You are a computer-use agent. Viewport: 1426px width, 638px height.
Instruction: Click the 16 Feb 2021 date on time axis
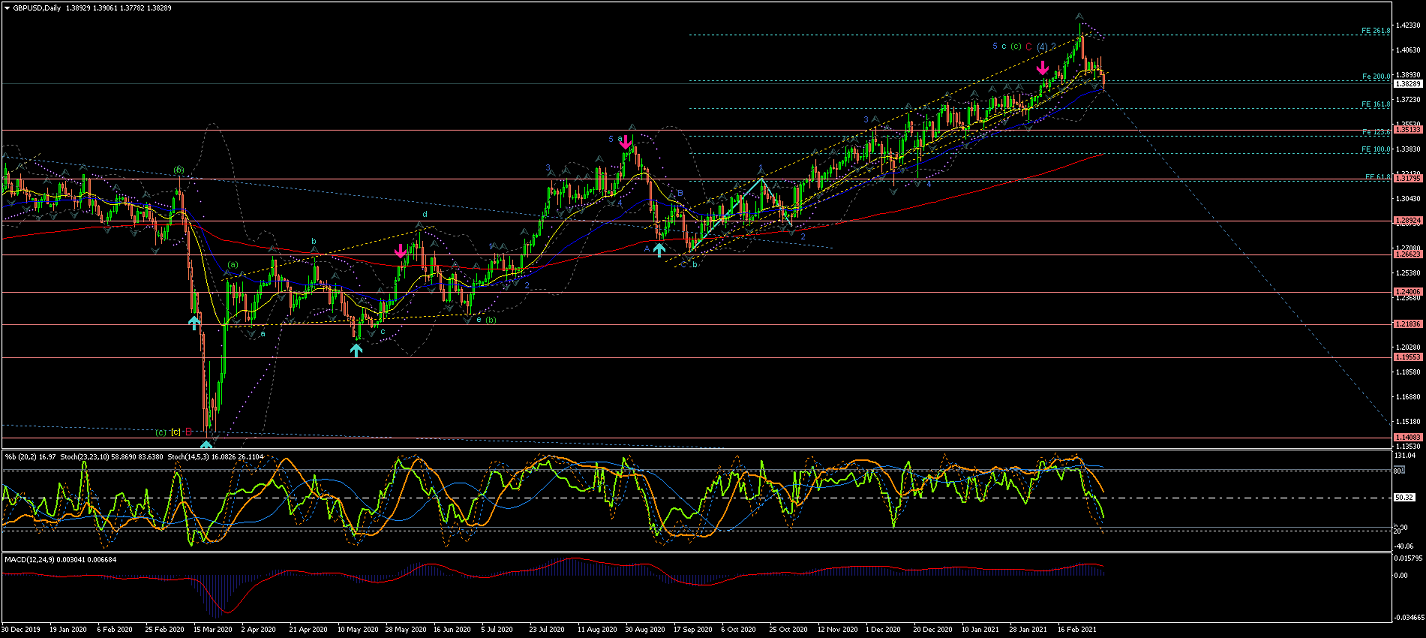click(x=1076, y=631)
